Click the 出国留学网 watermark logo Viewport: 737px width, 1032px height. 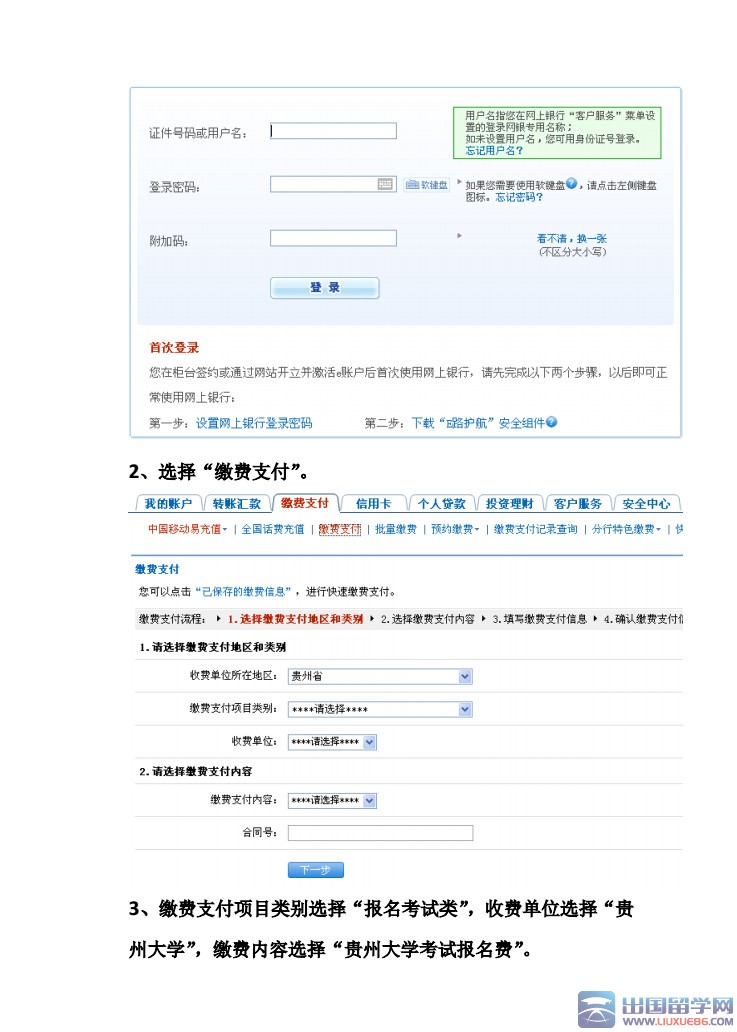(x=656, y=1009)
